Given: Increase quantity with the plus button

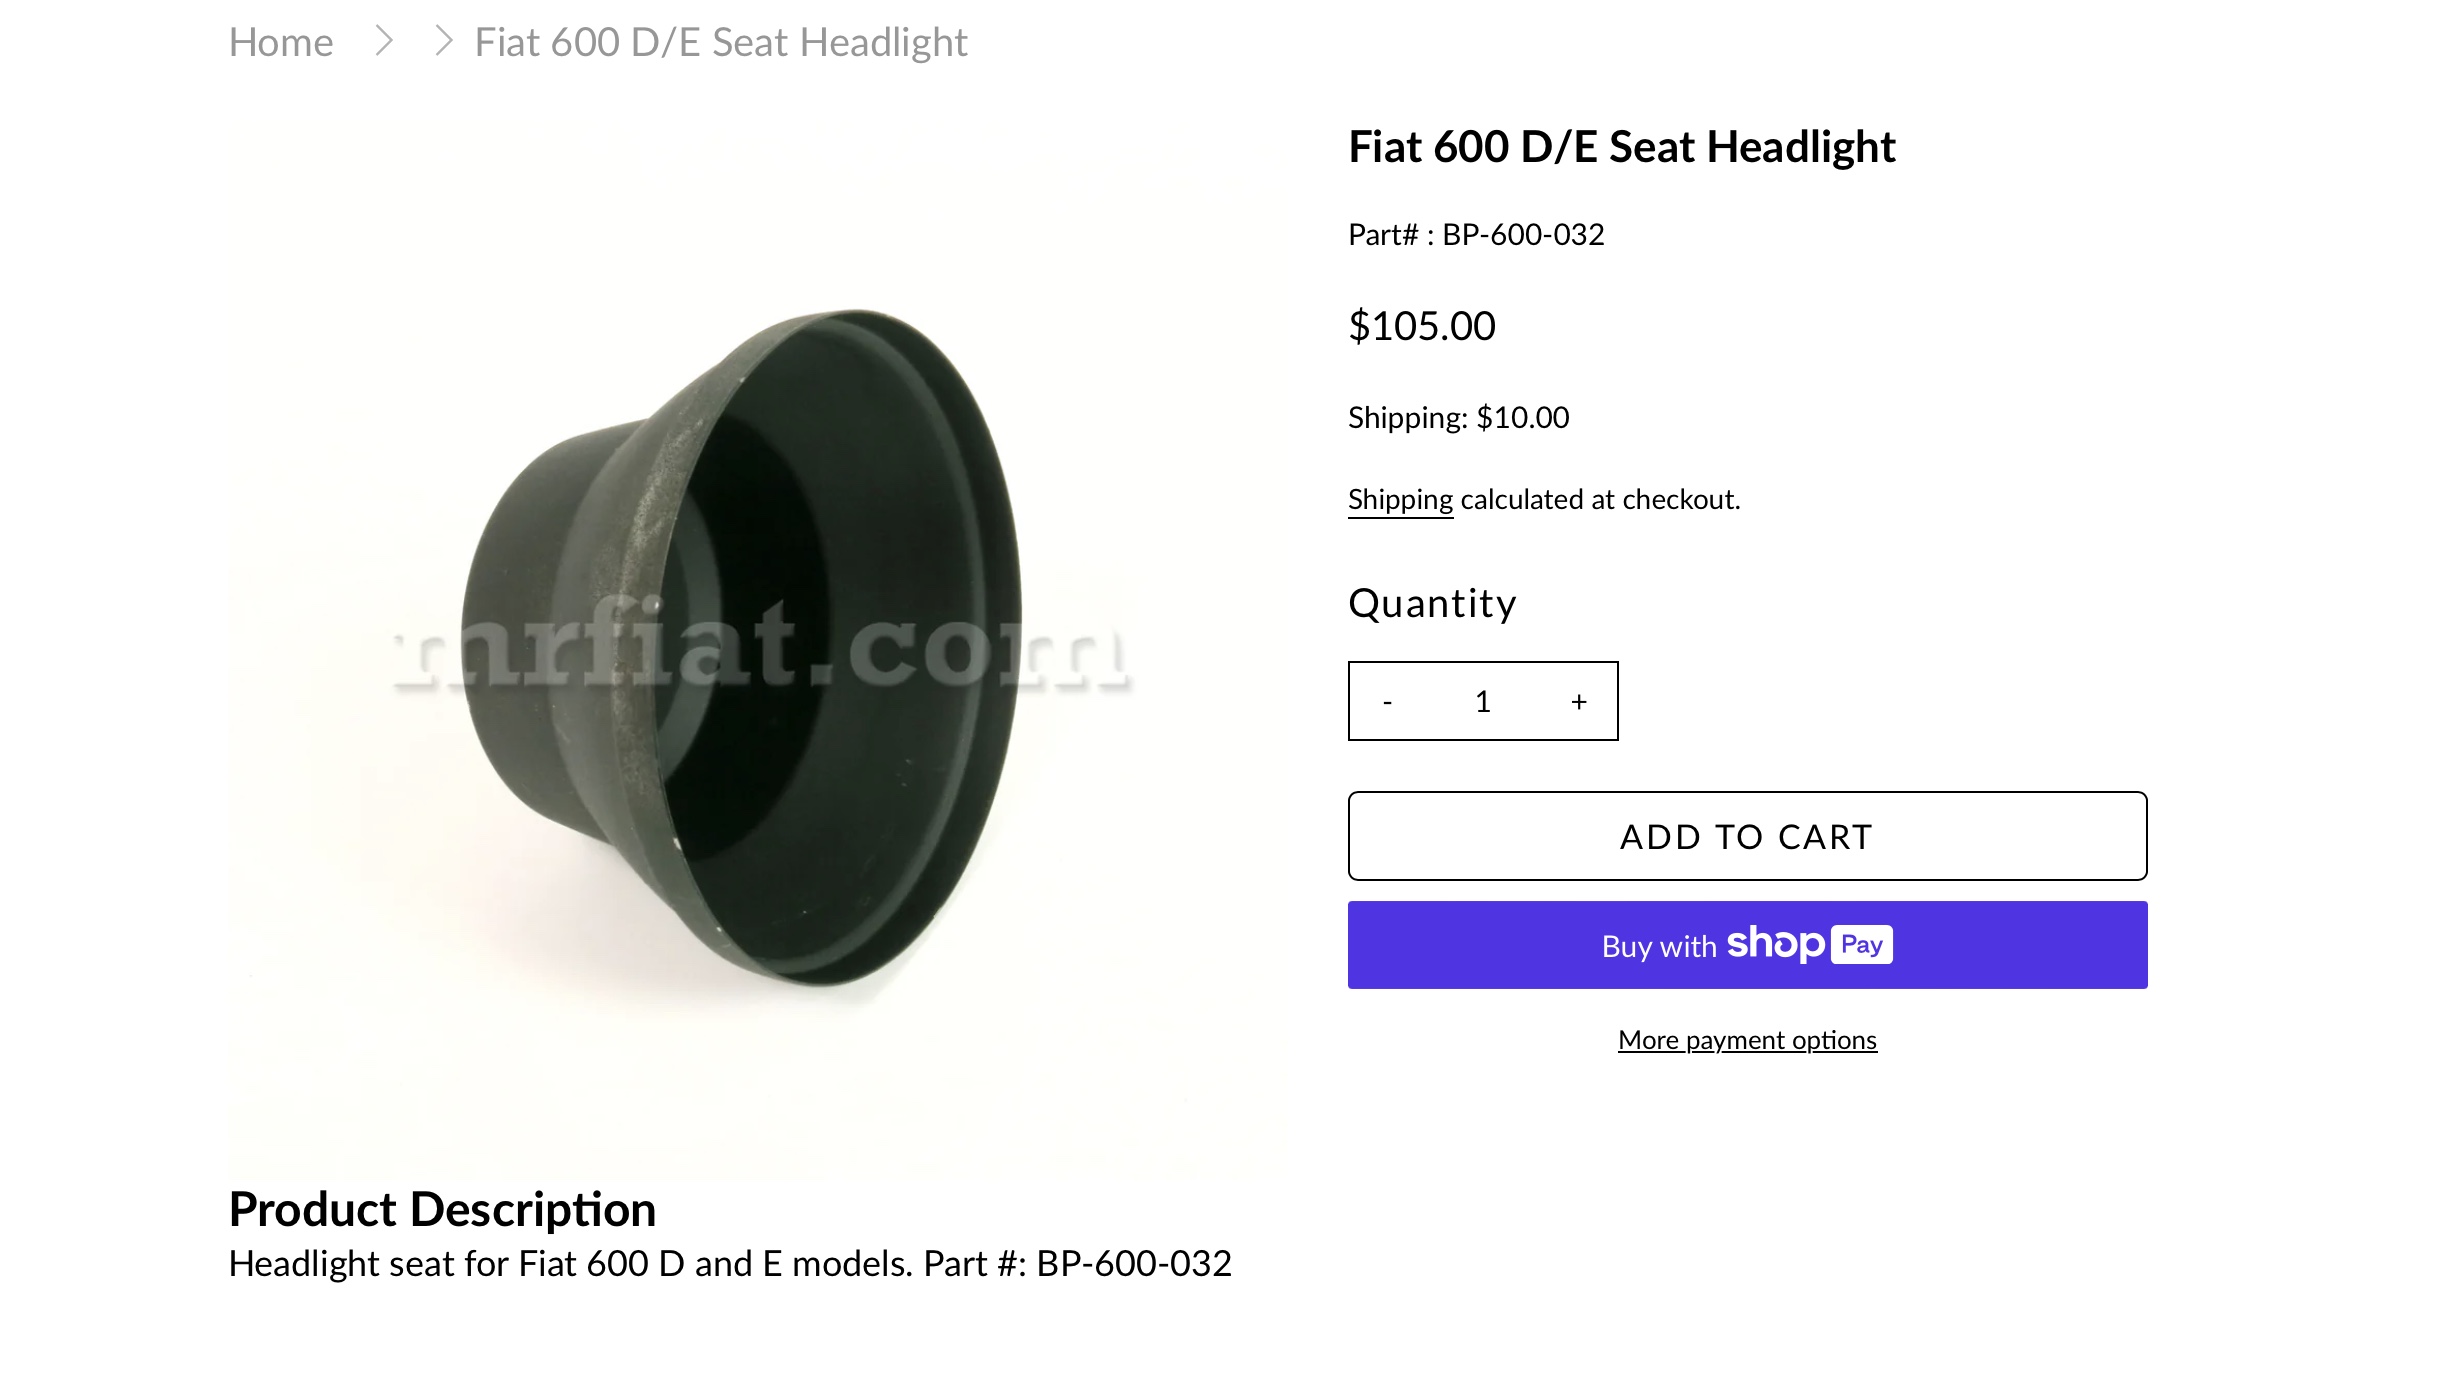Looking at the screenshot, I should pyautogui.click(x=1579, y=702).
